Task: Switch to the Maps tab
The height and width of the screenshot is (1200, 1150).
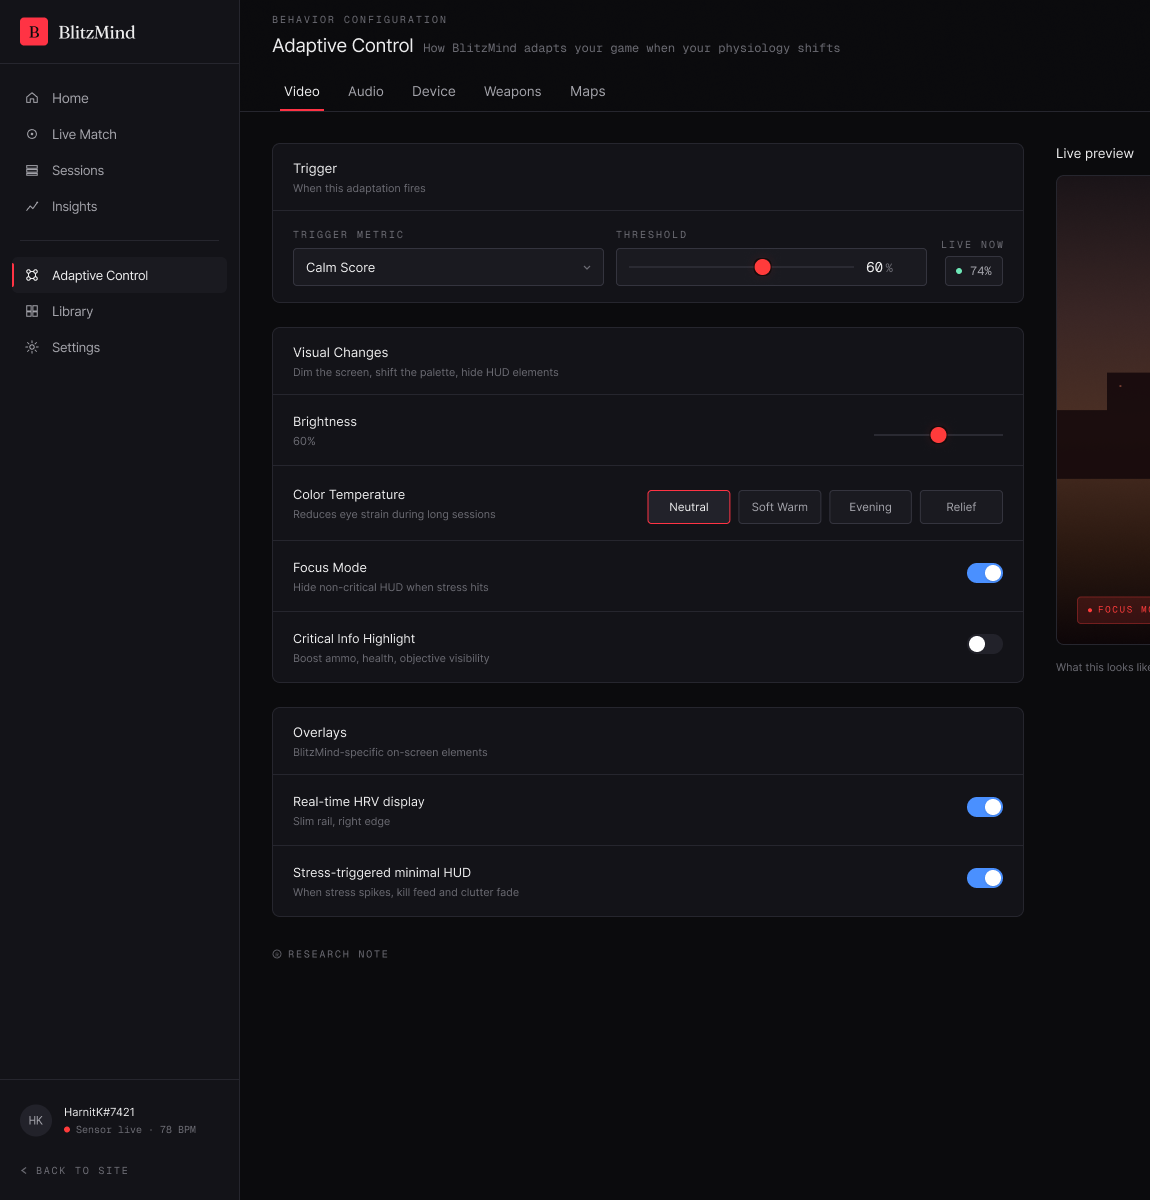Action: [x=588, y=91]
